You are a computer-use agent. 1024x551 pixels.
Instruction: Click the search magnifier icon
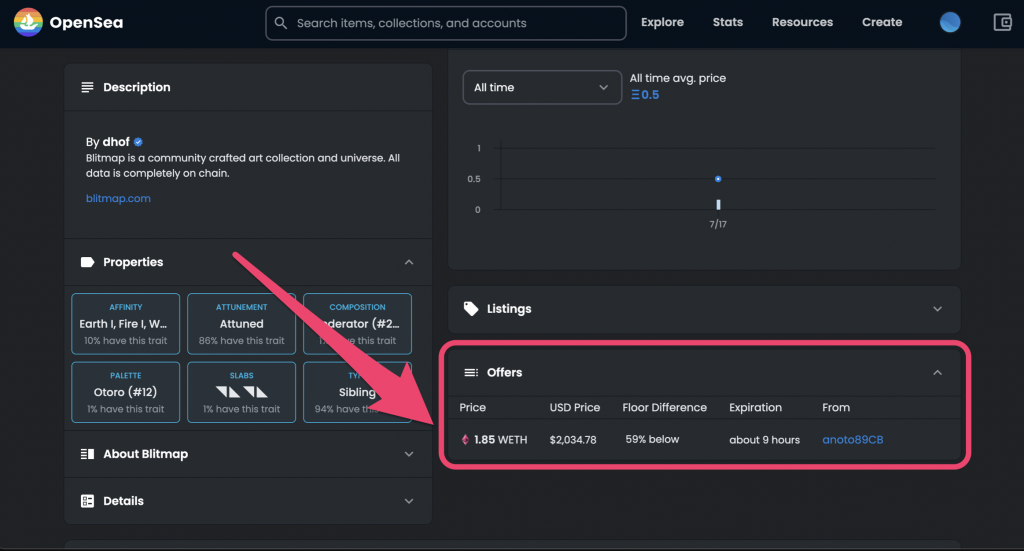(281, 23)
